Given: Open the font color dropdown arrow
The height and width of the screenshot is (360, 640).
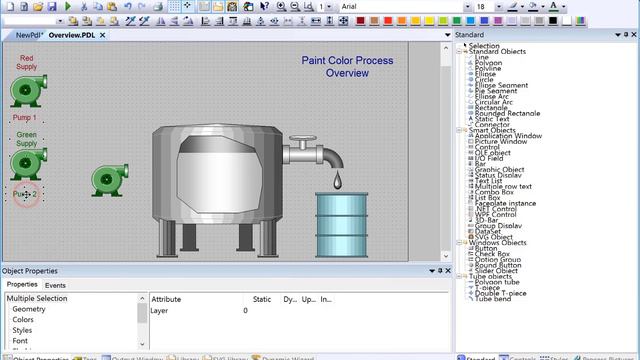Looking at the screenshot, I should tap(564, 7).
